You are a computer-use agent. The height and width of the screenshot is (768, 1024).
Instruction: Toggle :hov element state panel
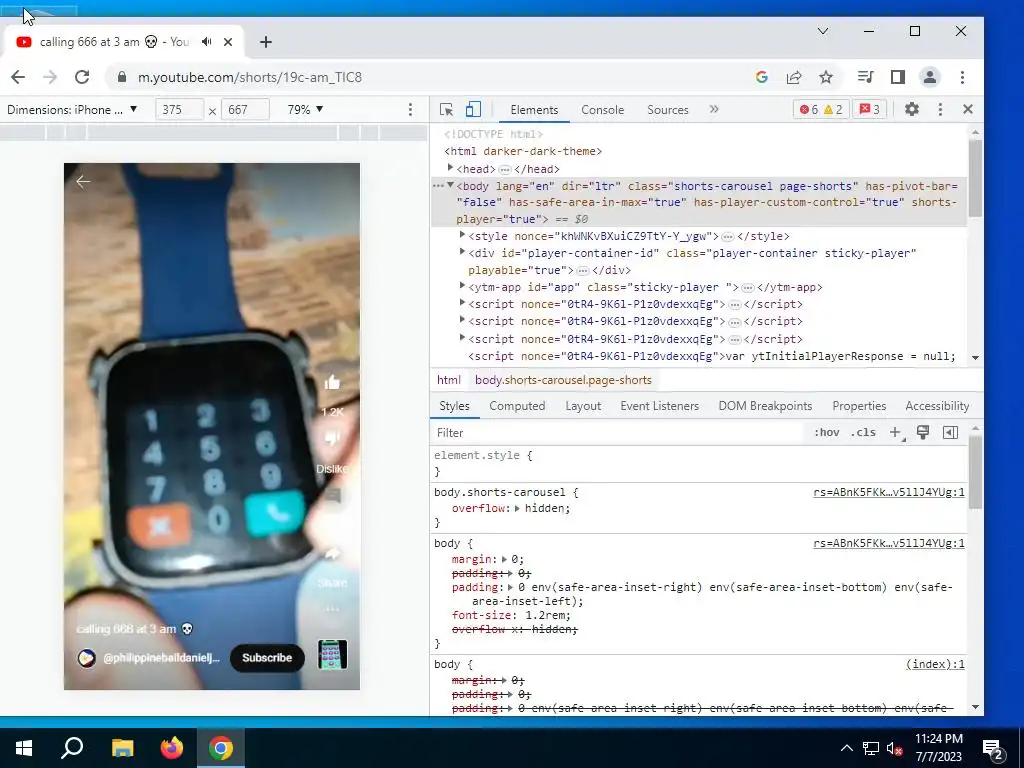pyautogui.click(x=826, y=432)
